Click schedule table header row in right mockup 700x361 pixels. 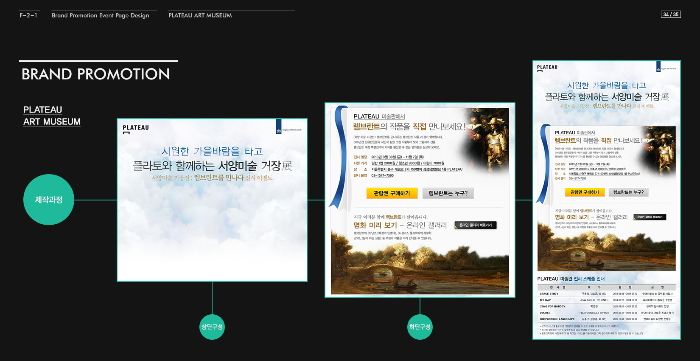click(607, 288)
